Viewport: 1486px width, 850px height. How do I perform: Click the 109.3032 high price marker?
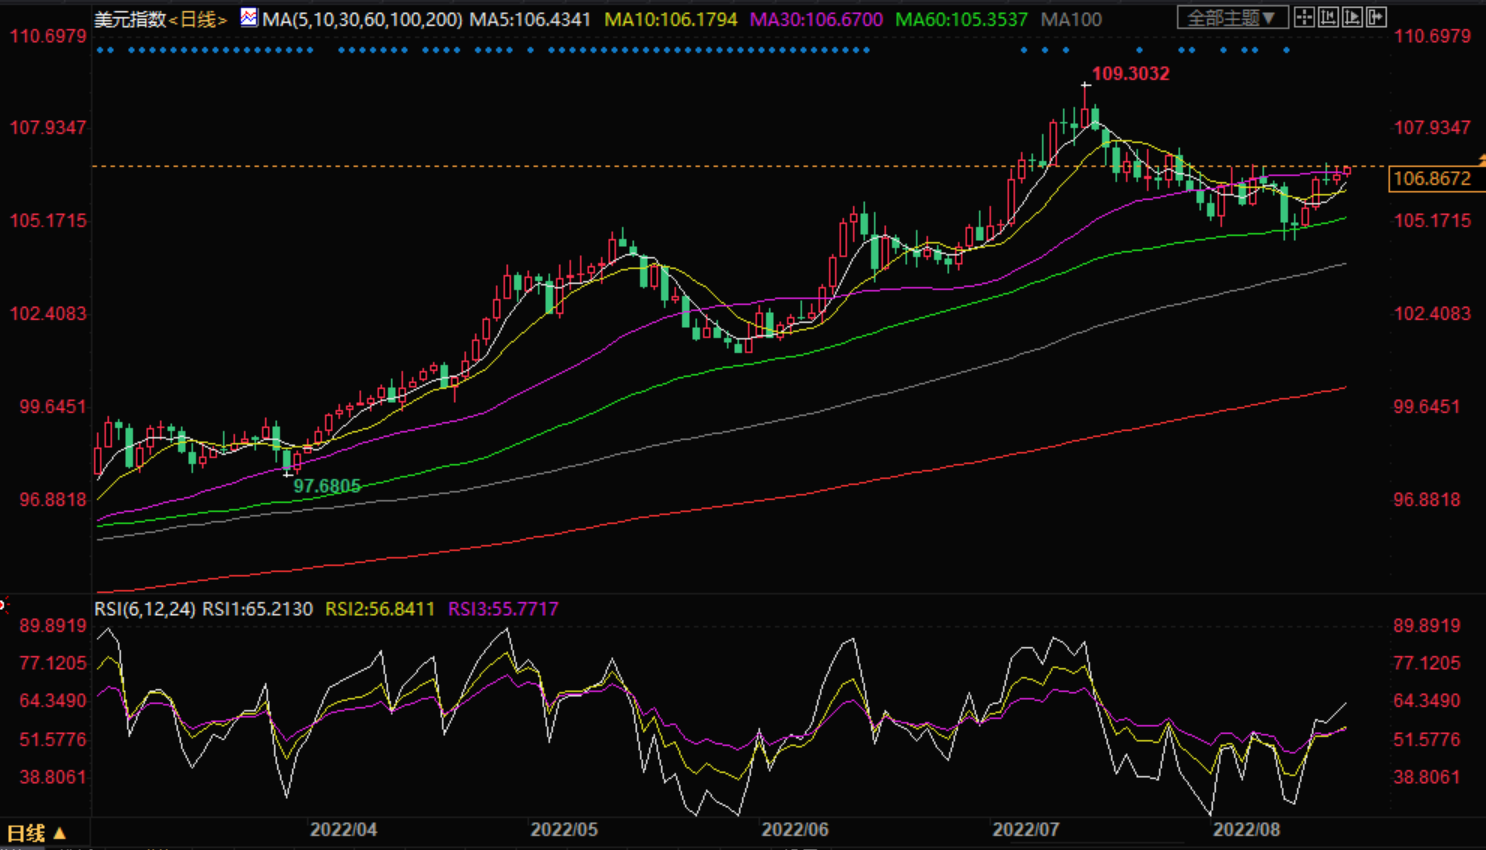click(1130, 73)
